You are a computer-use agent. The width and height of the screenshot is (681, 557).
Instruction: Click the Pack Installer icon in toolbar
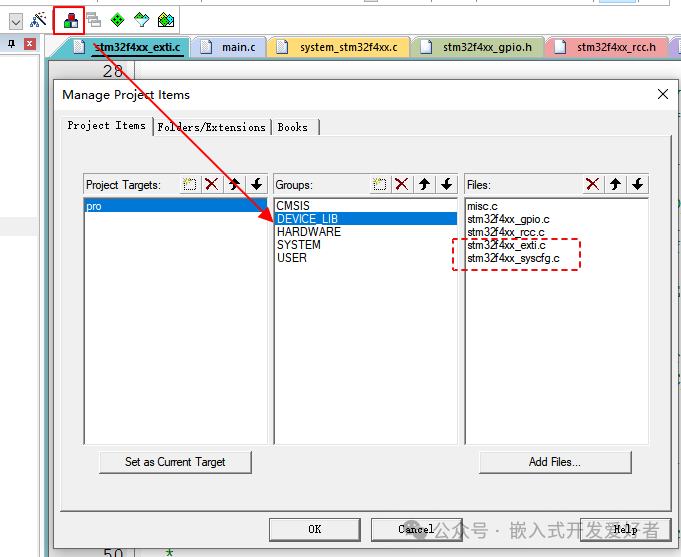[x=166, y=20]
